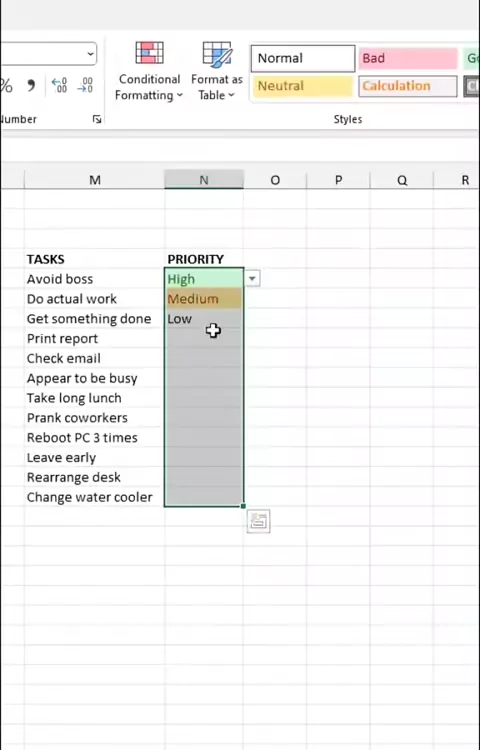Apply the Calculation cell style
This screenshot has width=480, height=750.
click(408, 86)
